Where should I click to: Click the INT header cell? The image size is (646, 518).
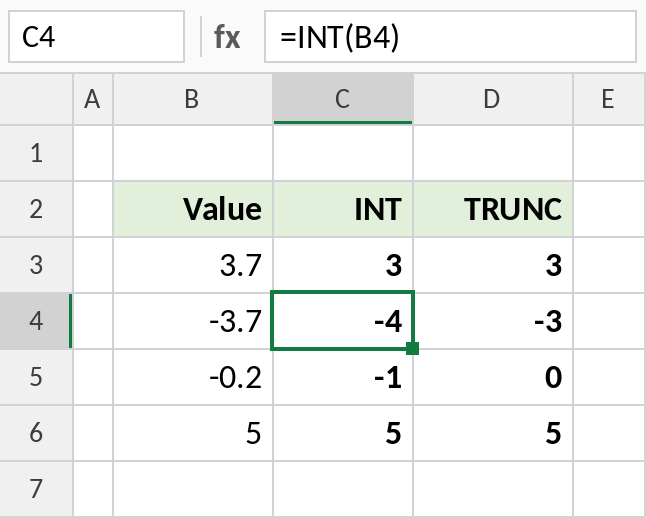[343, 209]
